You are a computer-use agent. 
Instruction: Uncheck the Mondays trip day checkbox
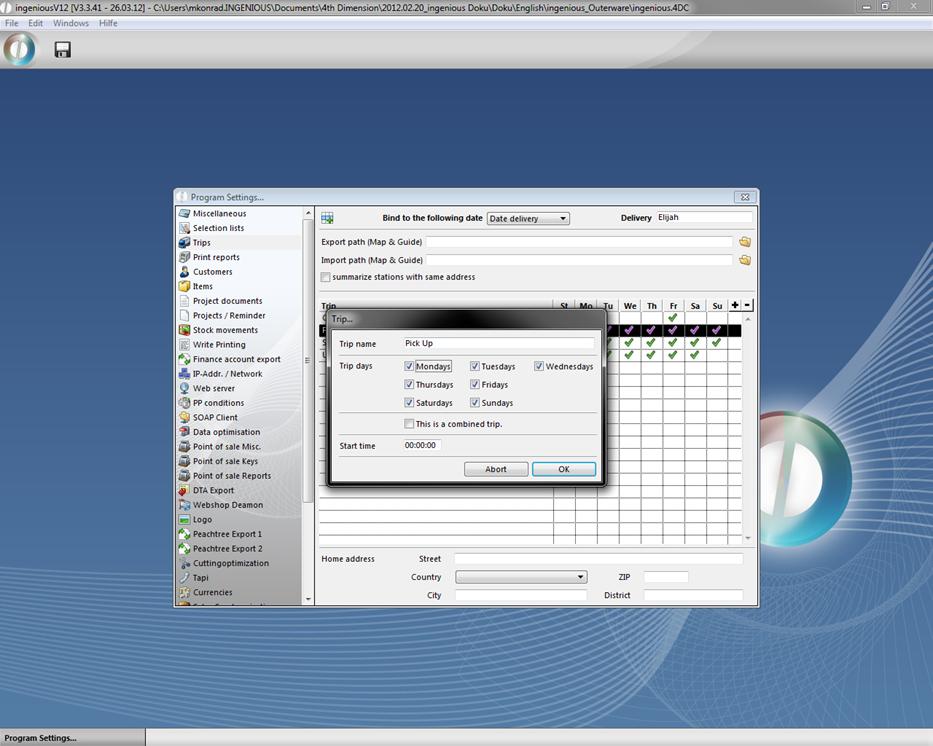click(x=410, y=366)
